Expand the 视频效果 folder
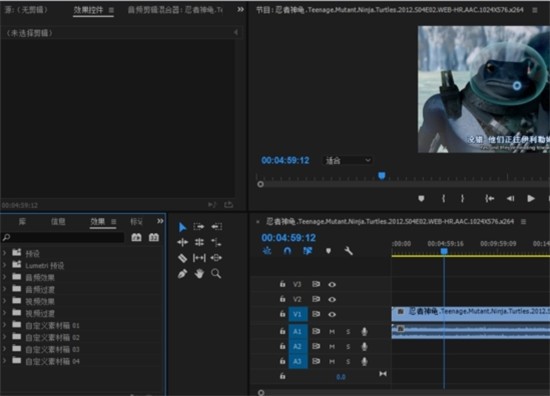The height and width of the screenshot is (396, 550). pos(5,301)
